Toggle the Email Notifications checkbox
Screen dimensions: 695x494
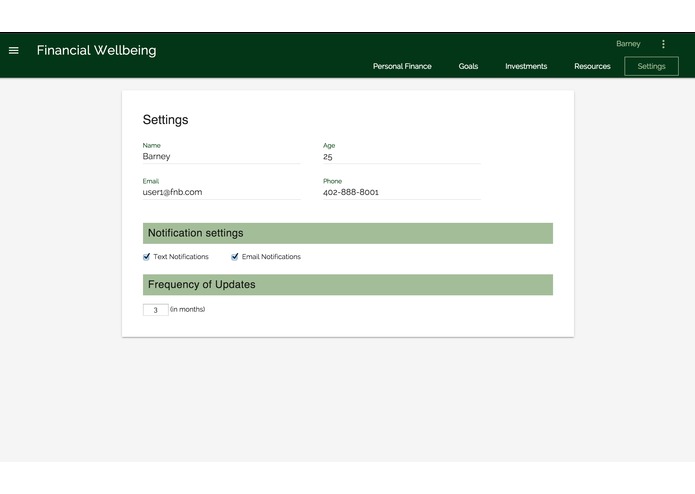click(234, 257)
